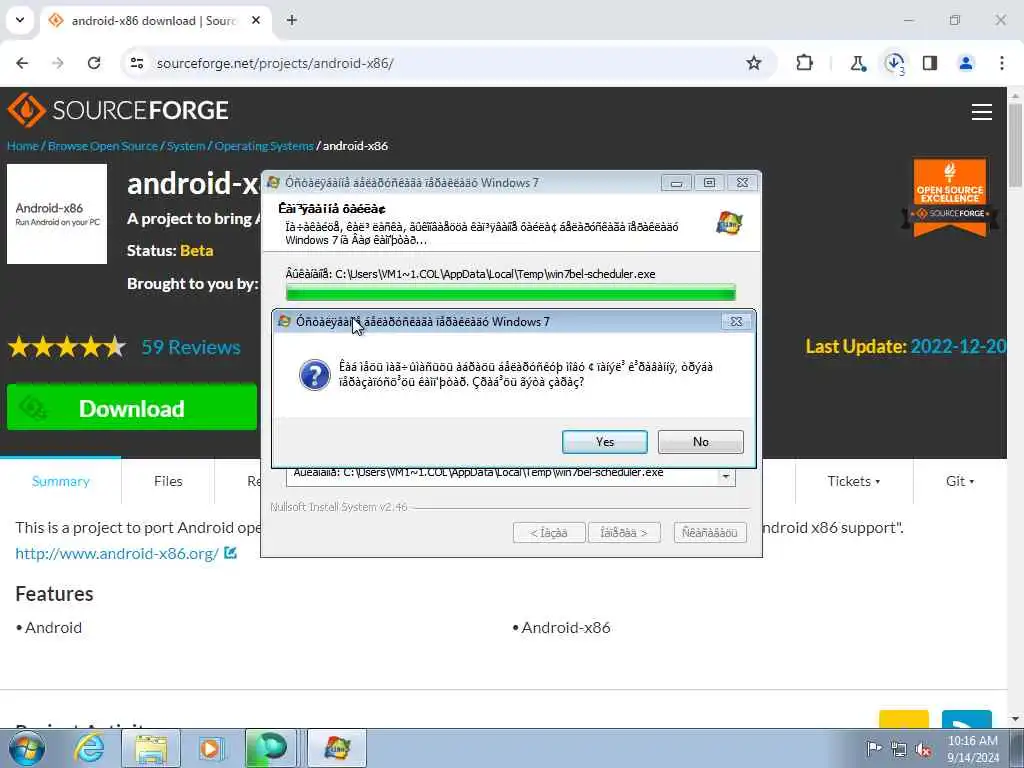Open Windows Explorer from the taskbar

point(151,748)
